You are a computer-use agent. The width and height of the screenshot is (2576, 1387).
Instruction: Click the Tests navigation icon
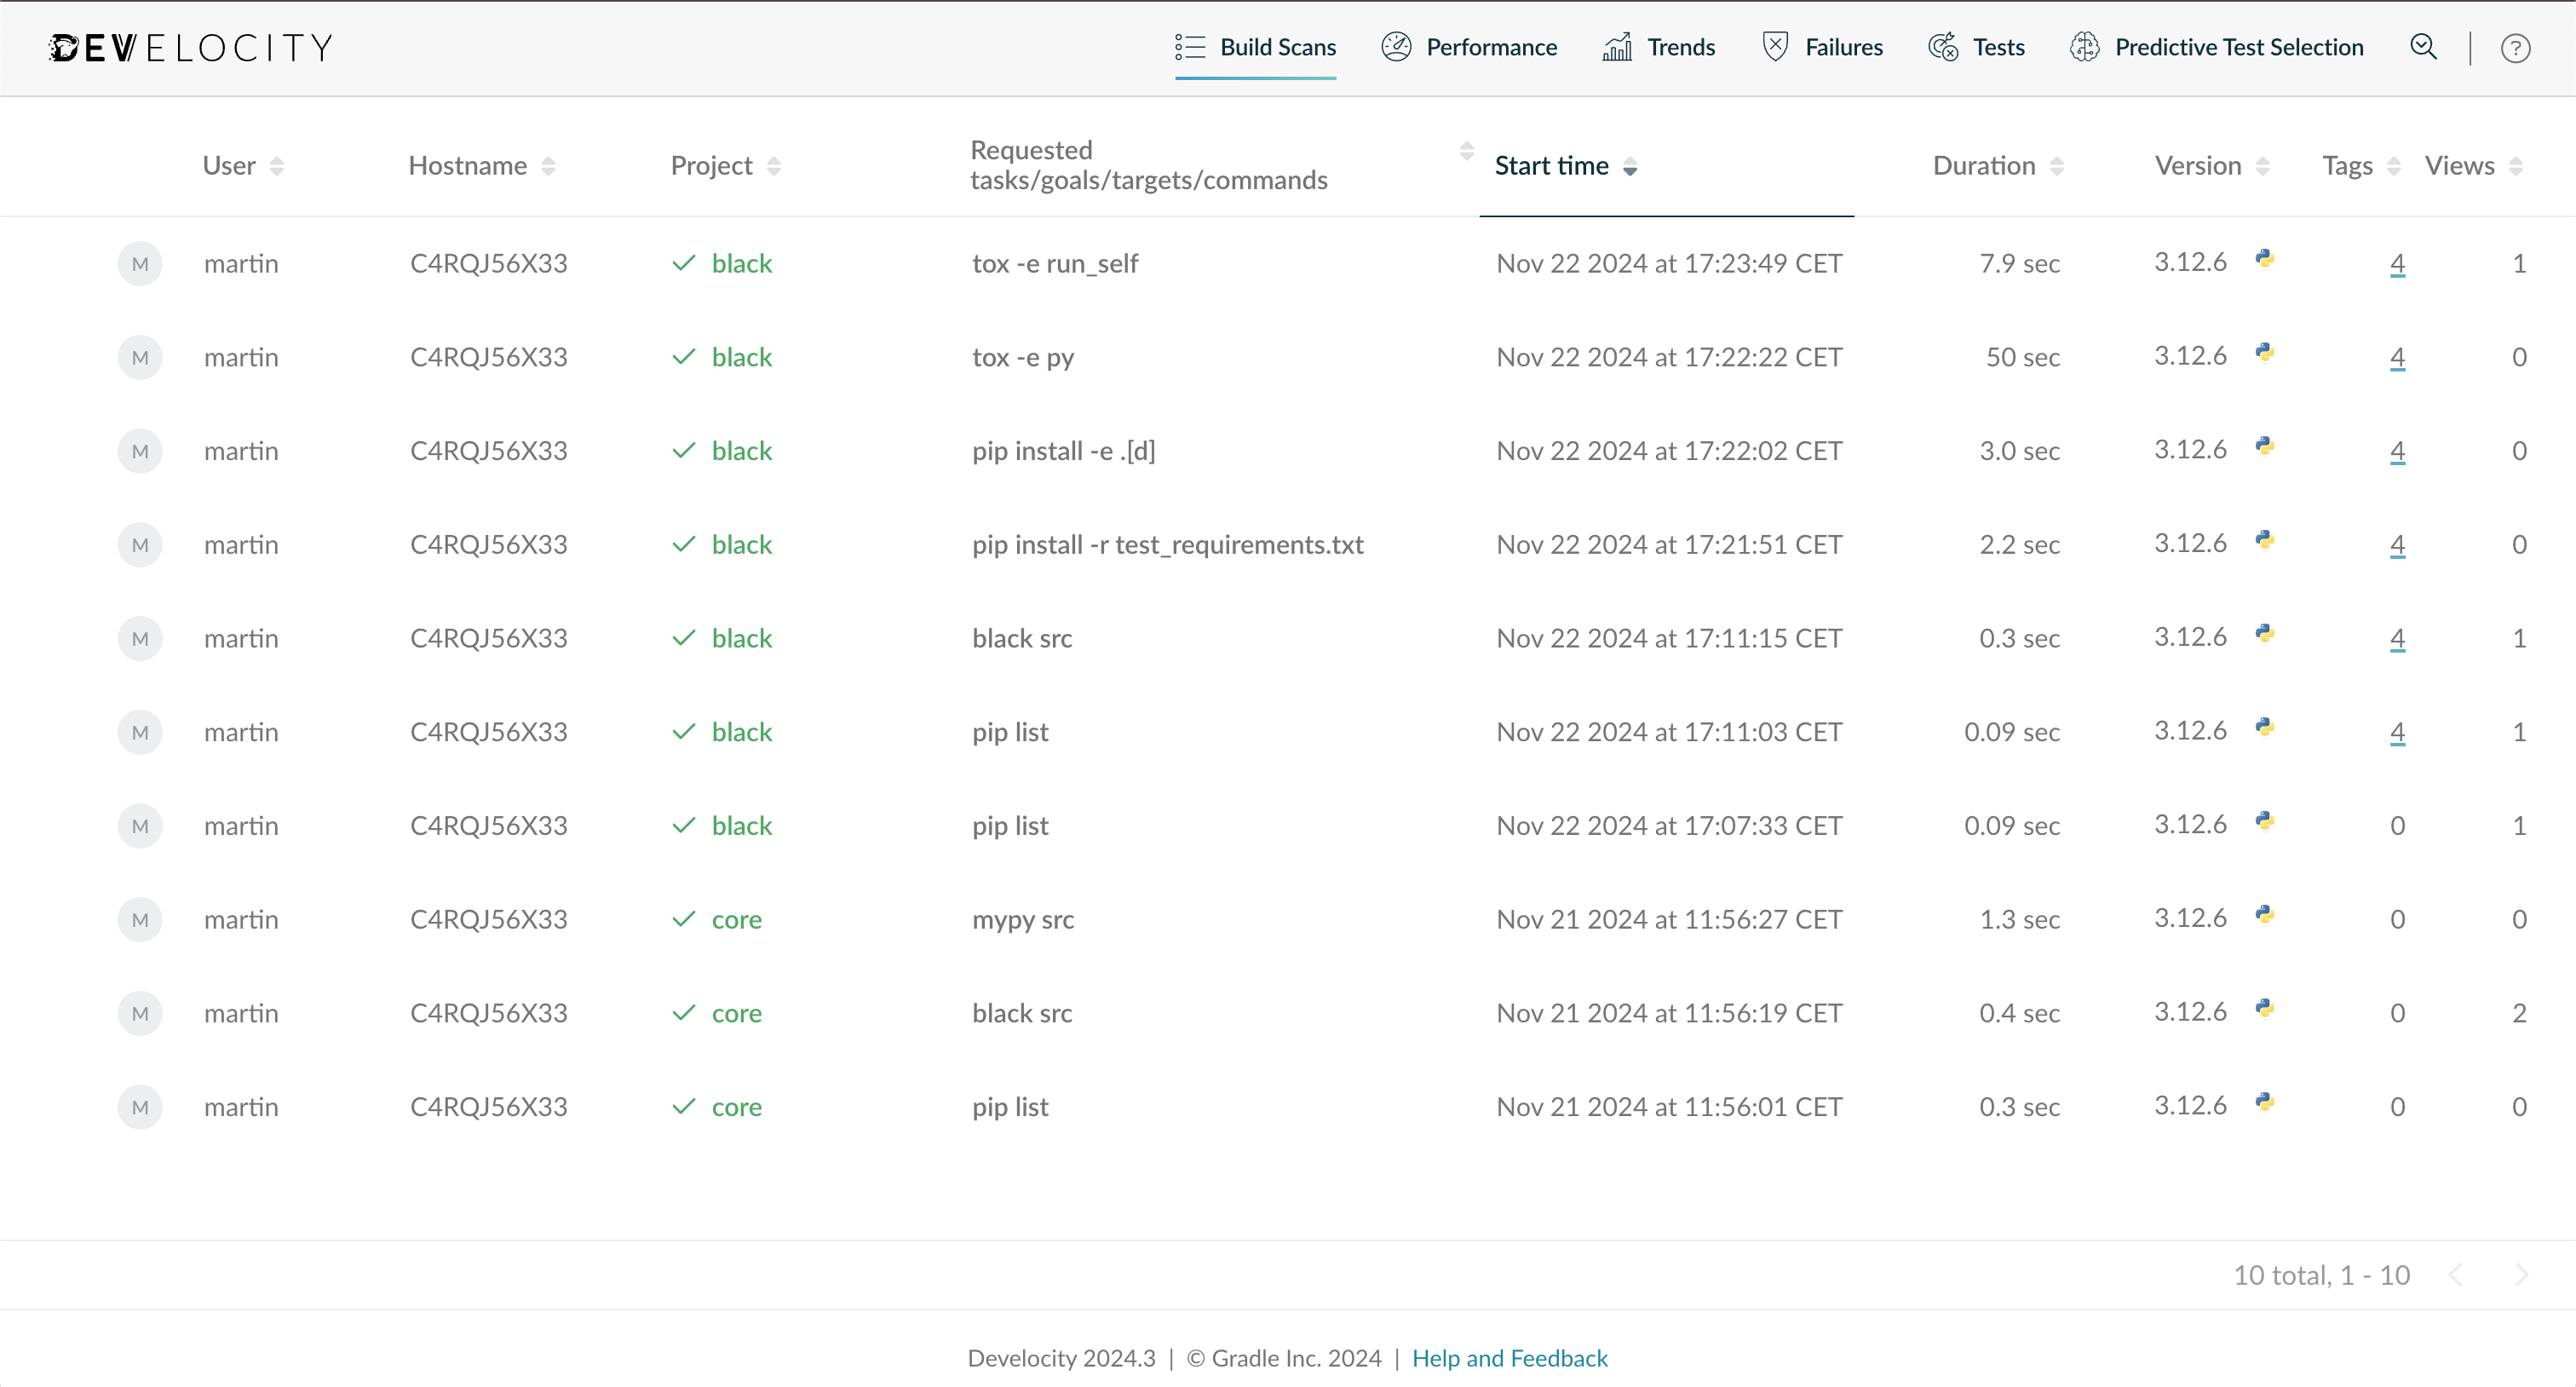(x=1941, y=46)
